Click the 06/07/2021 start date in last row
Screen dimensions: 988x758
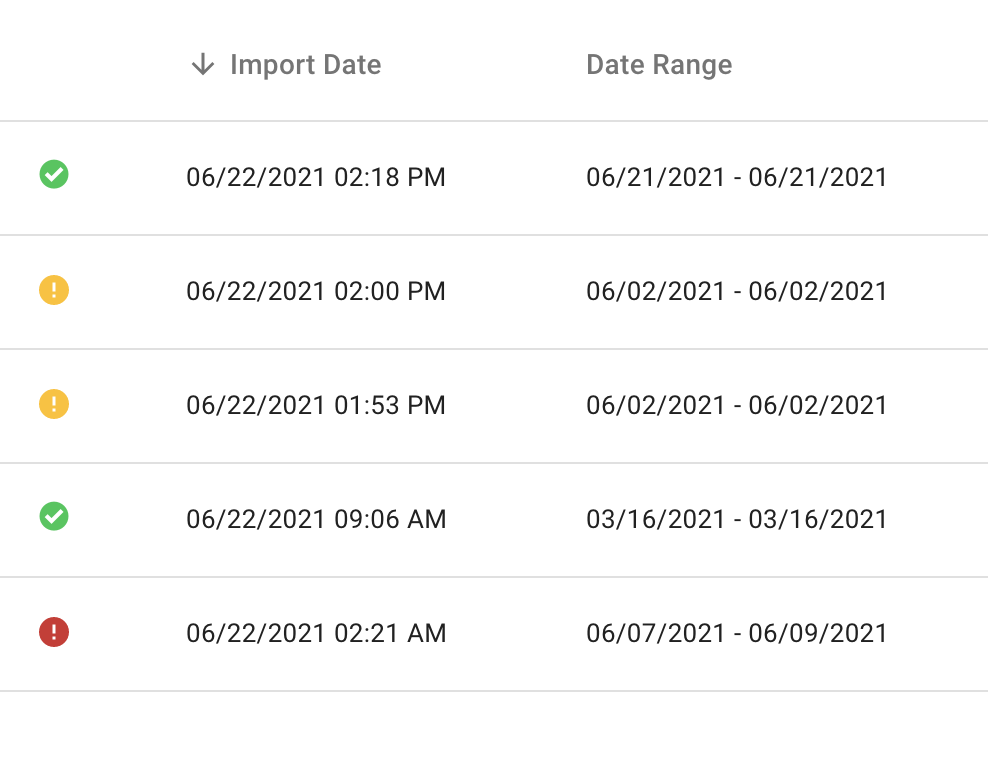click(x=656, y=634)
